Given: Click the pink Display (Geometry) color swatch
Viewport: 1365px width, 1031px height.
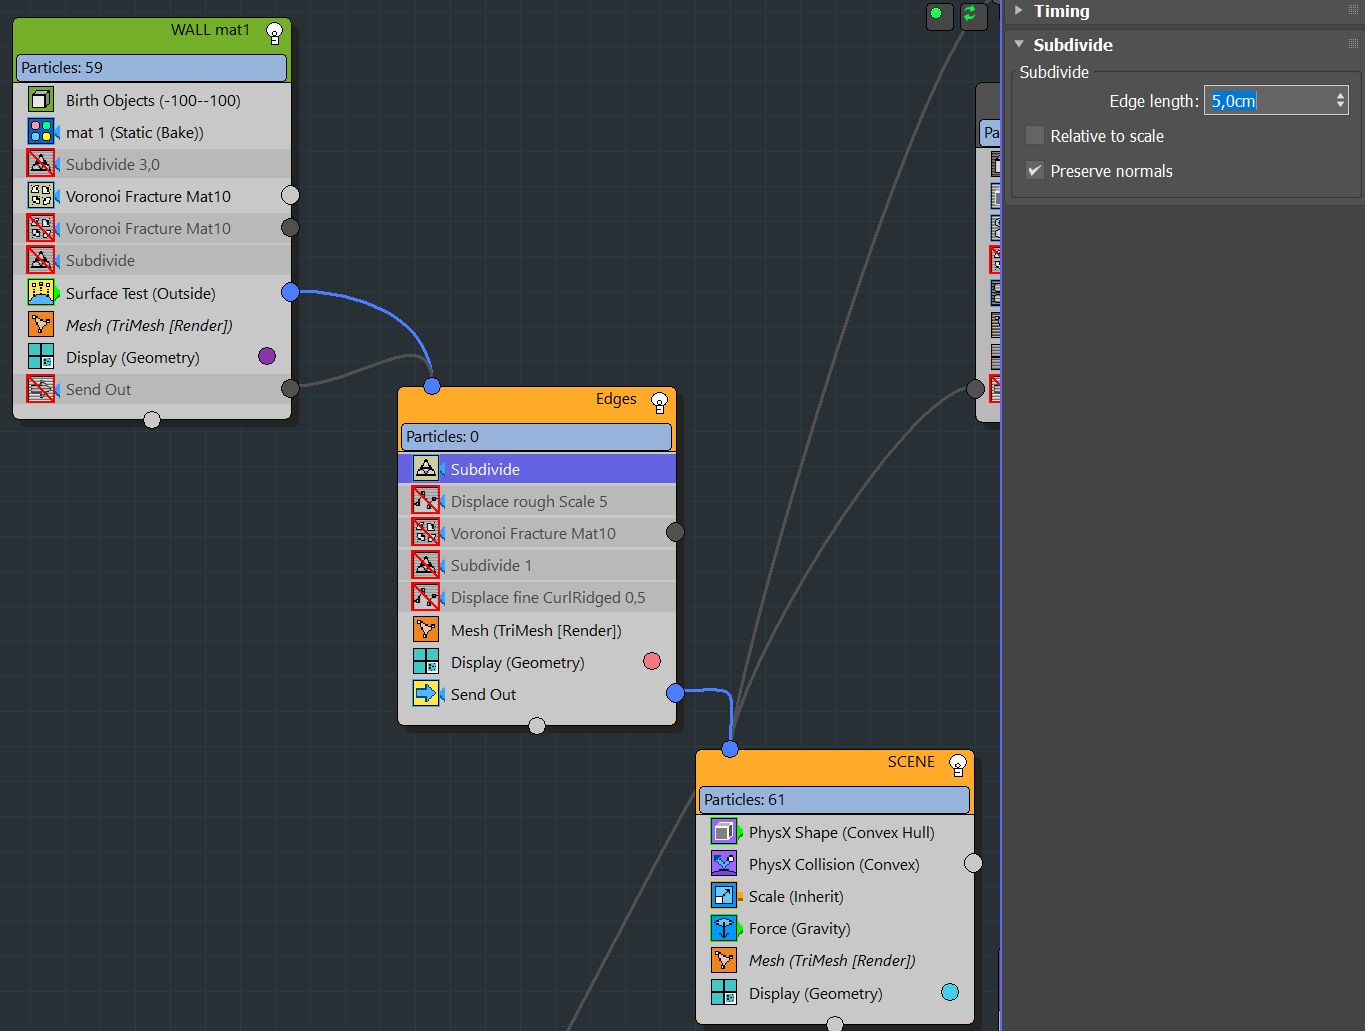Looking at the screenshot, I should click(652, 661).
